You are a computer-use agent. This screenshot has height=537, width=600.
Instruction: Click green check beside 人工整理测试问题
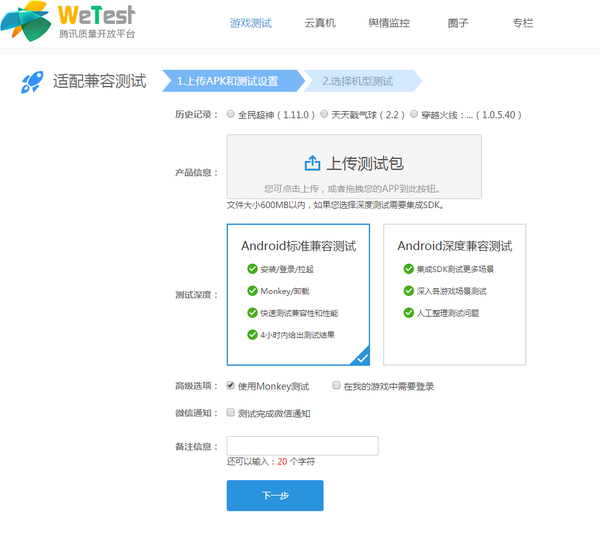[x=409, y=313]
